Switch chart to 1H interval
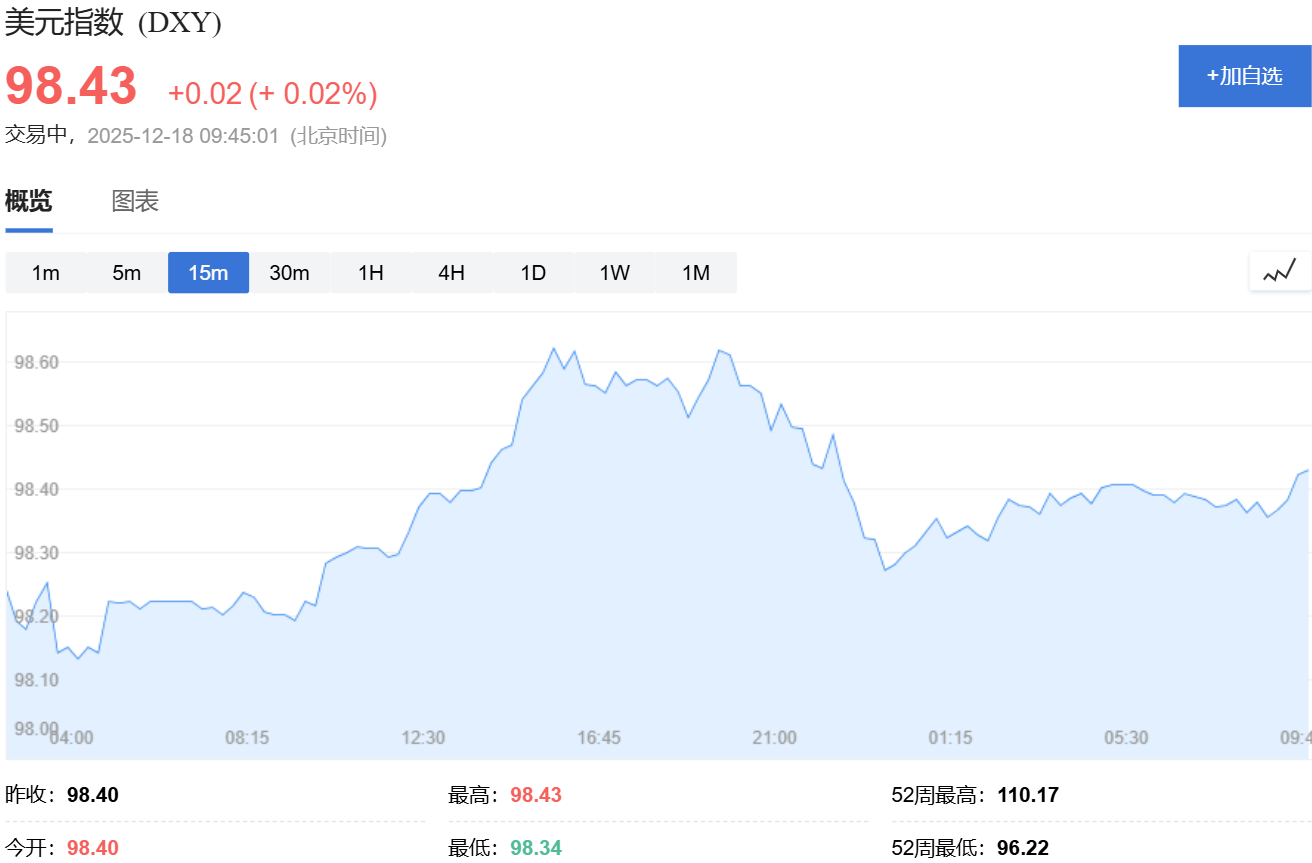Image resolution: width=1312 pixels, height=863 pixels. (x=371, y=273)
